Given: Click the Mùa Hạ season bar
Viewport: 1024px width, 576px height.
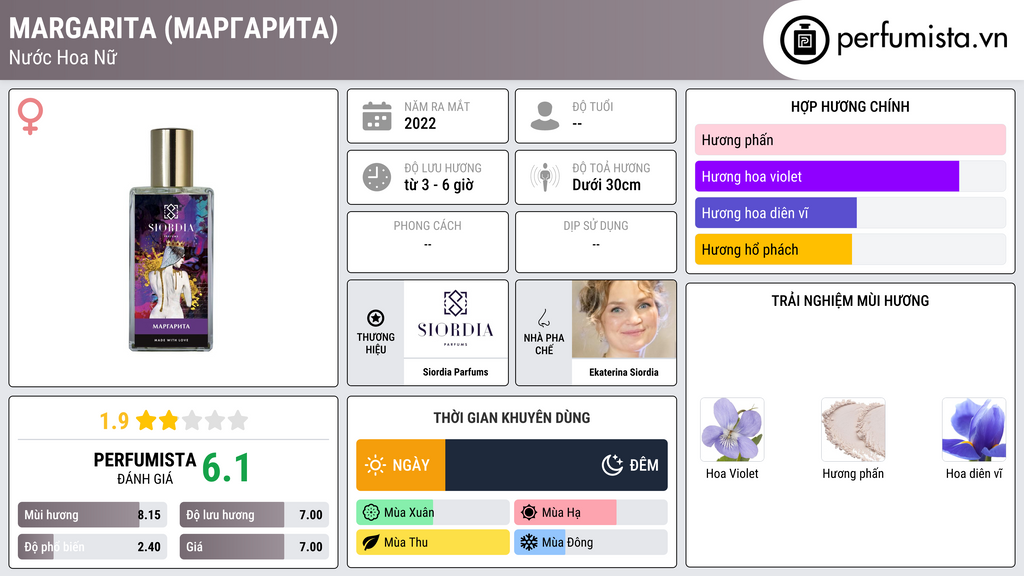Looking at the screenshot, I should pyautogui.click(x=590, y=513).
